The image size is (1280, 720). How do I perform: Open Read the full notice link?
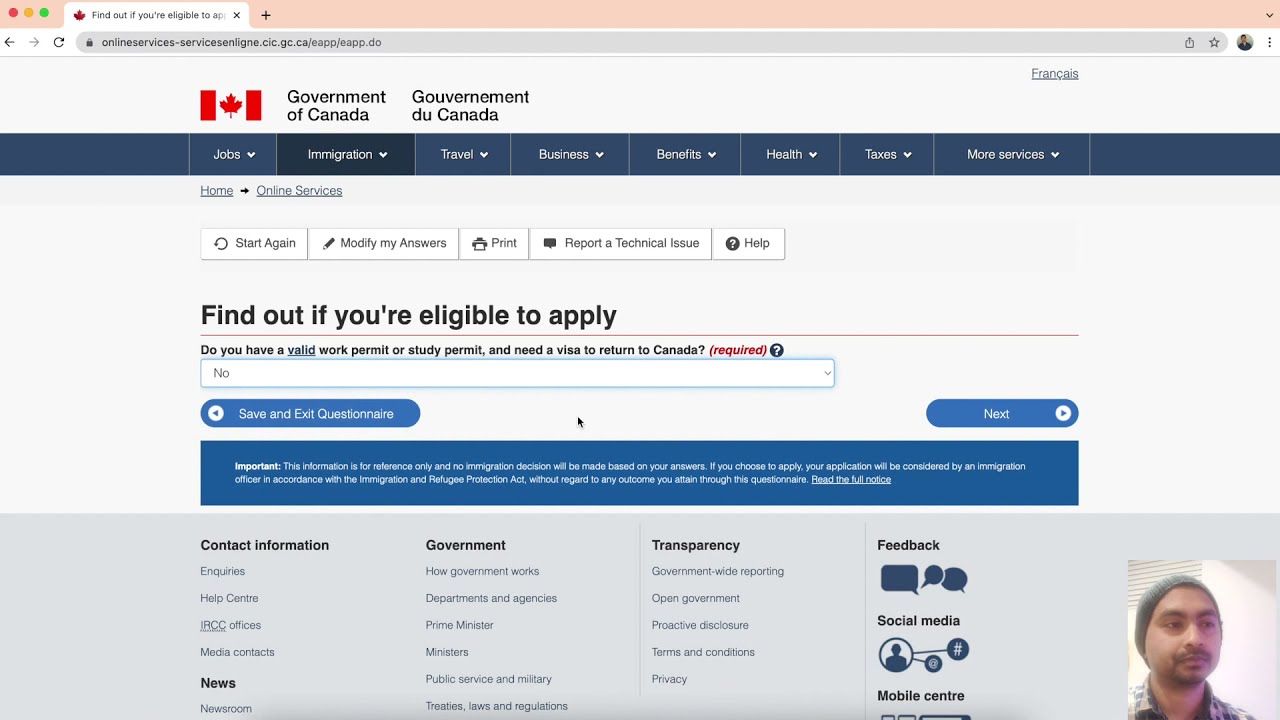tap(851, 480)
